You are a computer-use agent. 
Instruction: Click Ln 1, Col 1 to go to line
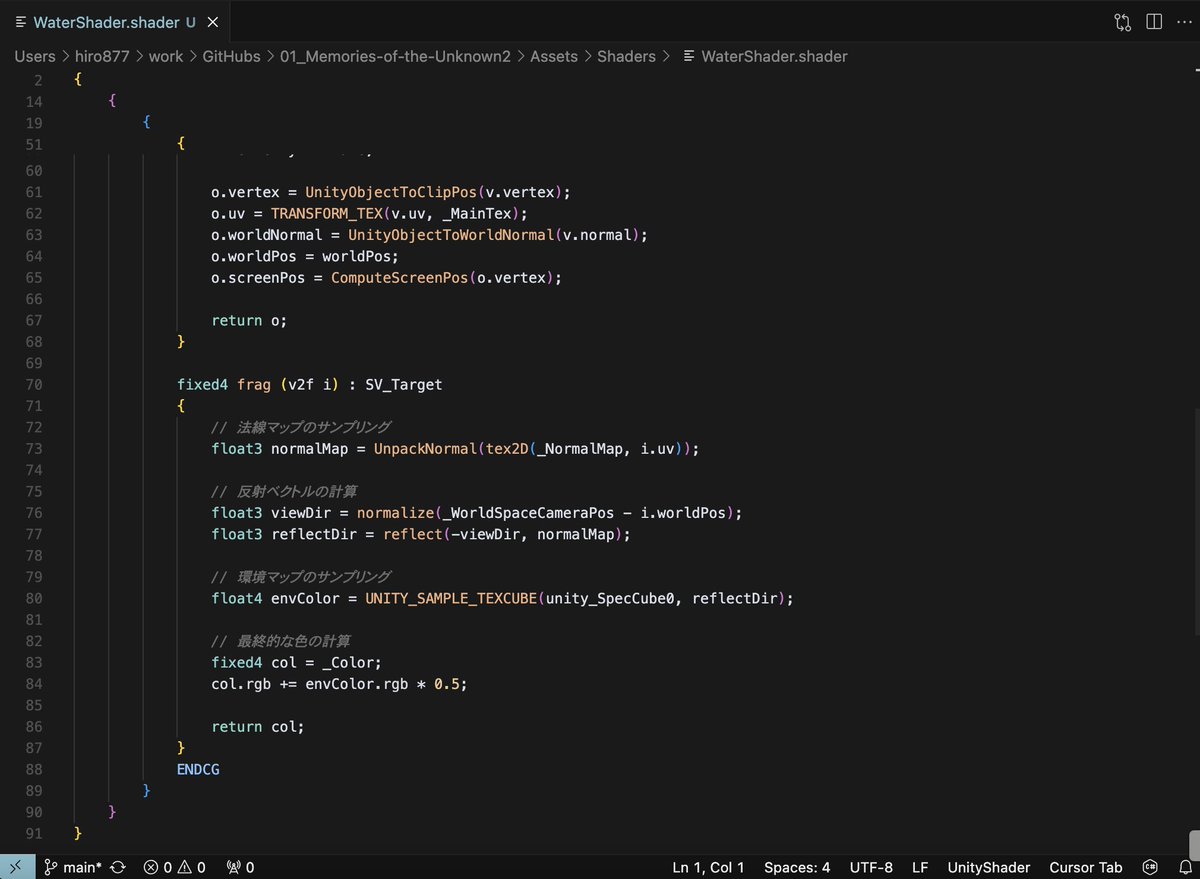coord(708,867)
